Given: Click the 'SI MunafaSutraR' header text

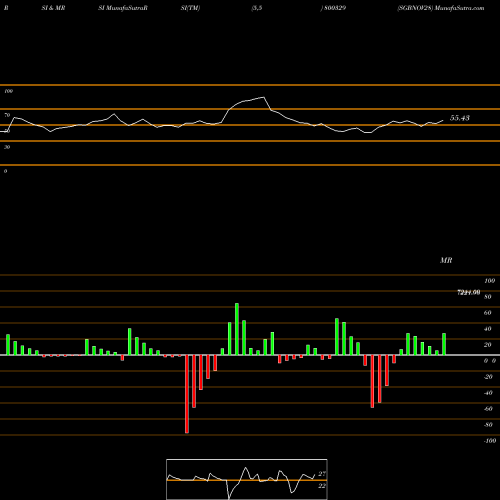Looking at the screenshot, I should coord(123,8).
